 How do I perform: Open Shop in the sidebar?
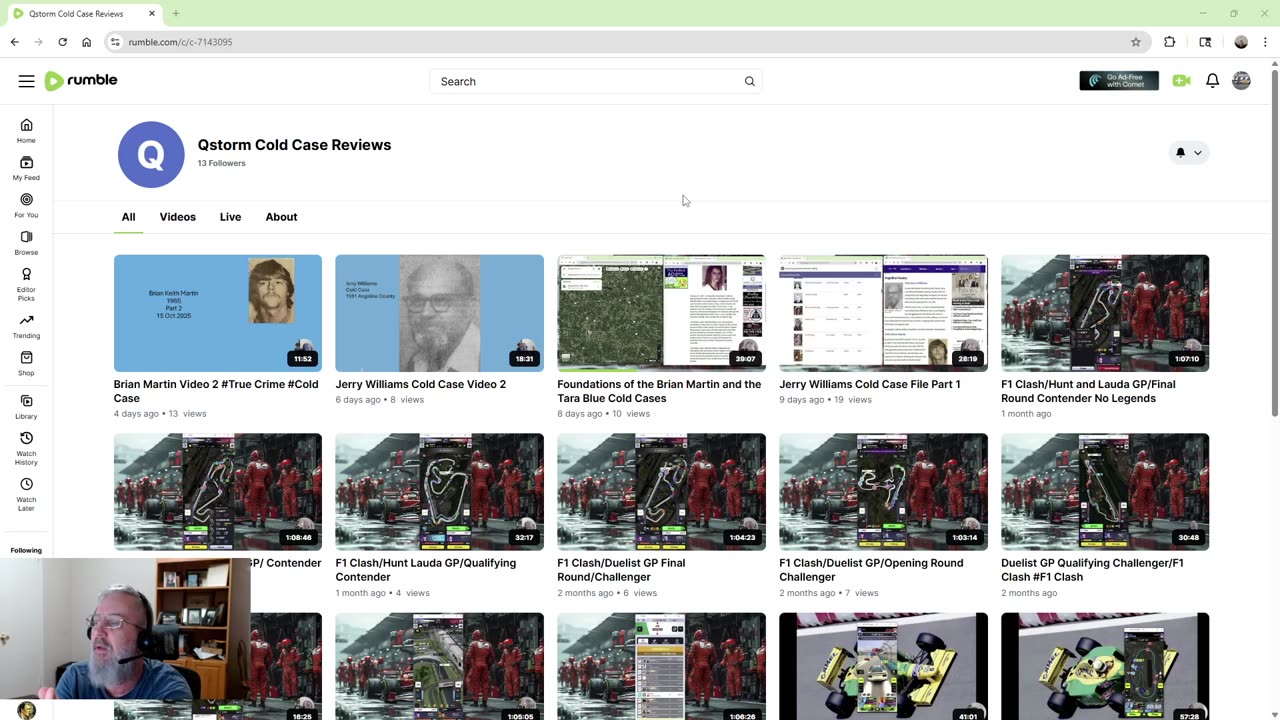tap(26, 364)
